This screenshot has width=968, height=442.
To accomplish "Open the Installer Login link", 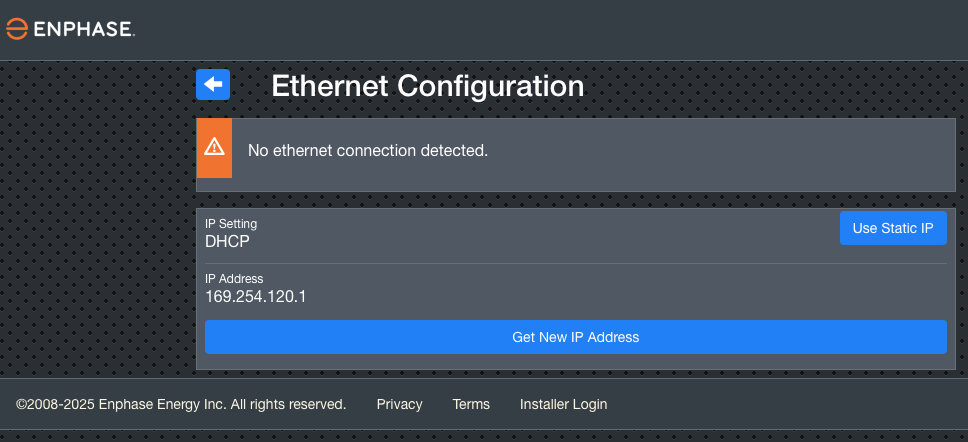I will pos(563,404).
